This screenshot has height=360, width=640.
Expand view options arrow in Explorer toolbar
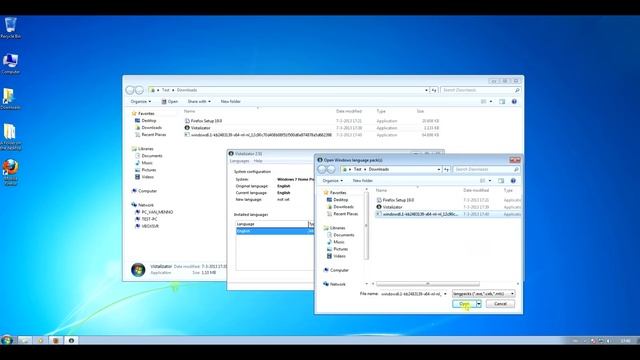pos(491,102)
